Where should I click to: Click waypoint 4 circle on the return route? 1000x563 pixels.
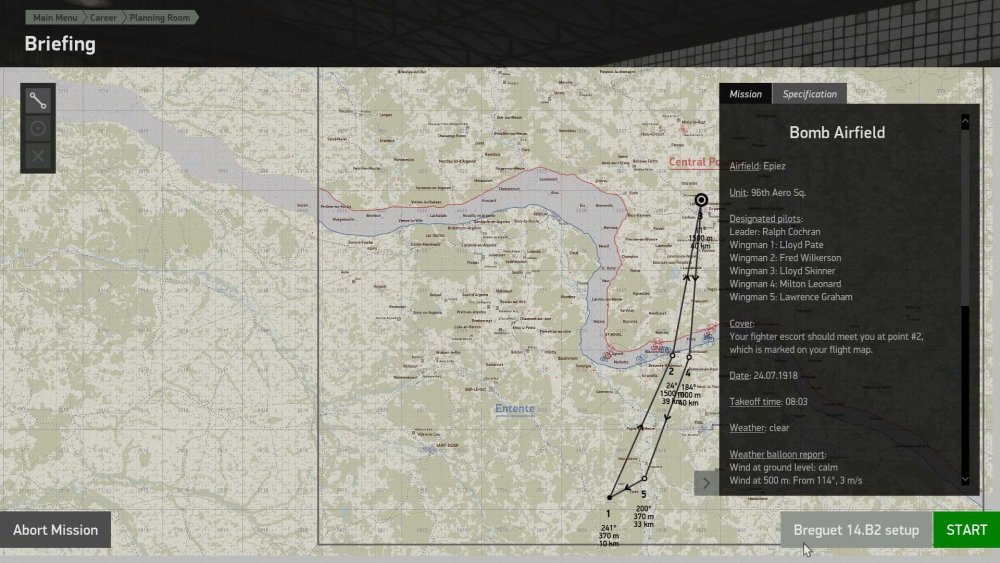point(689,357)
